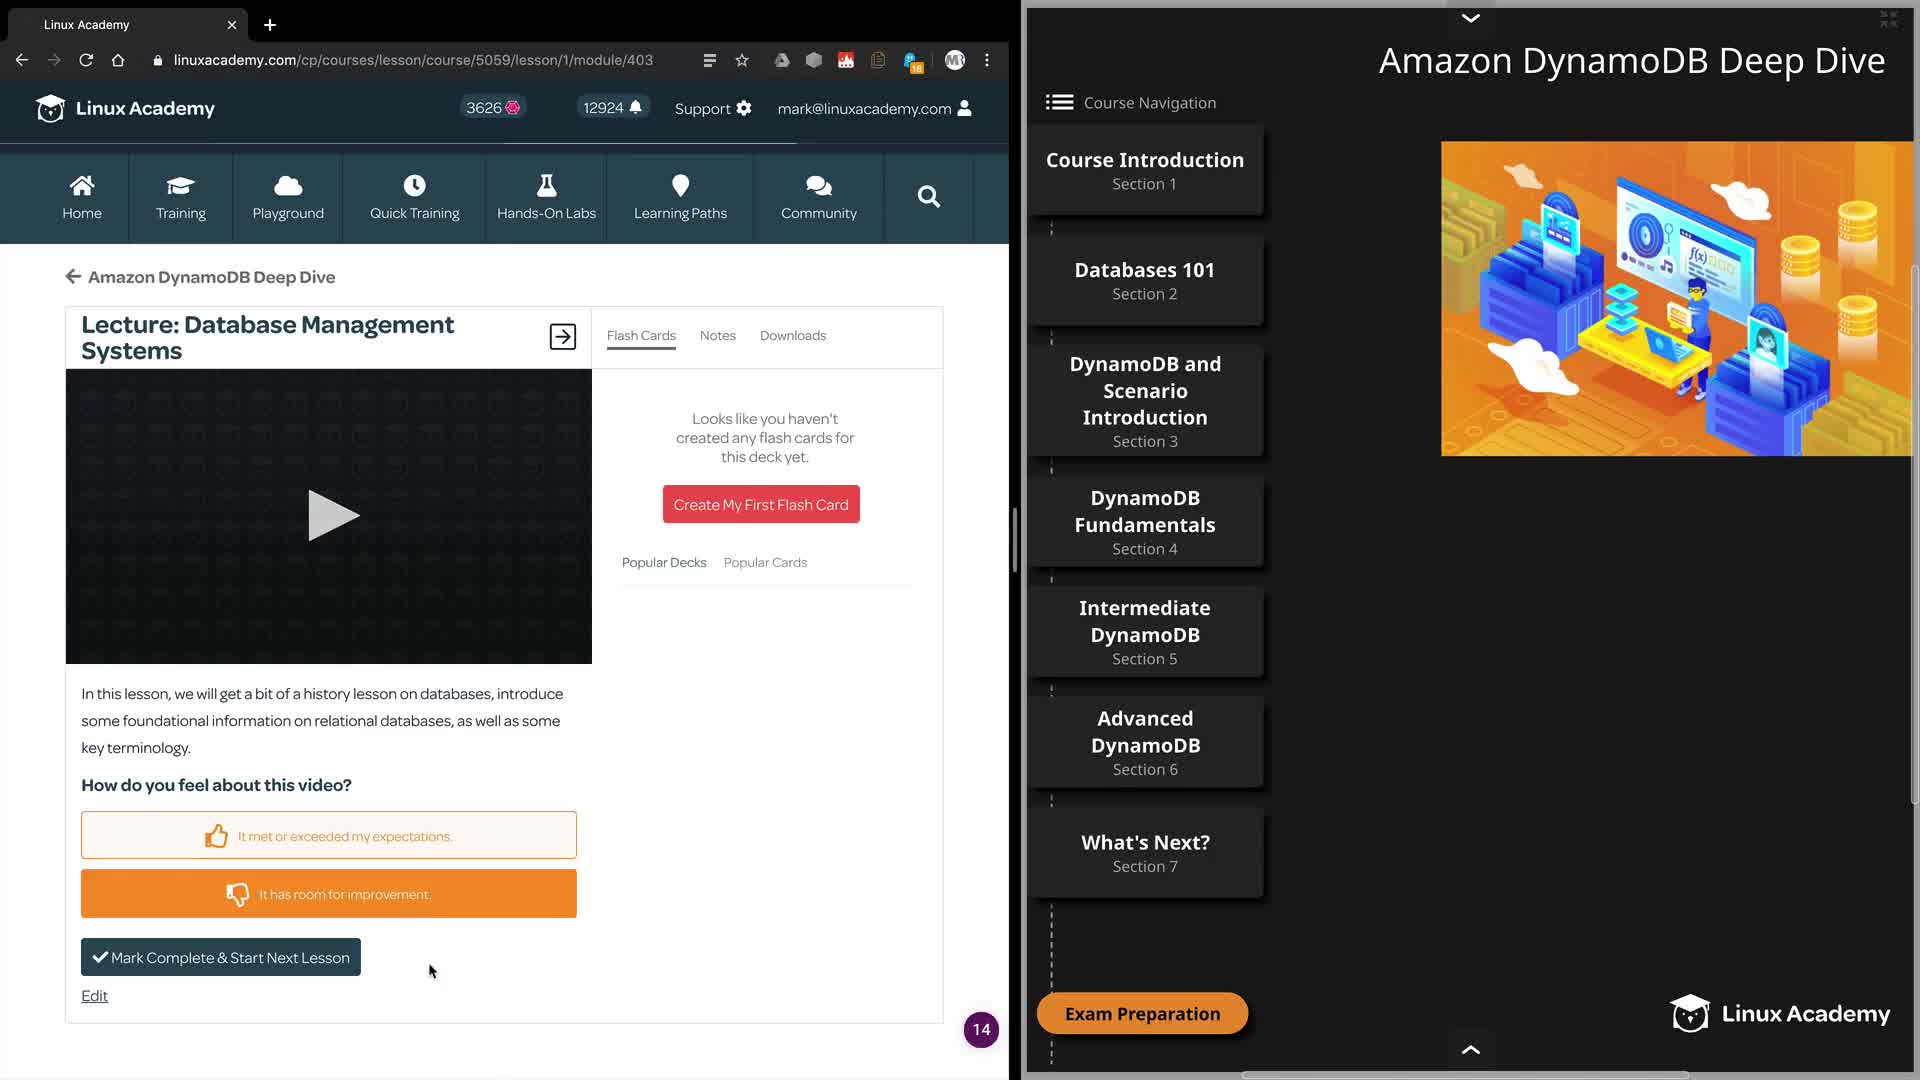1920x1080 pixels.
Task: Bookmark page with the star icon
Action: (x=742, y=60)
